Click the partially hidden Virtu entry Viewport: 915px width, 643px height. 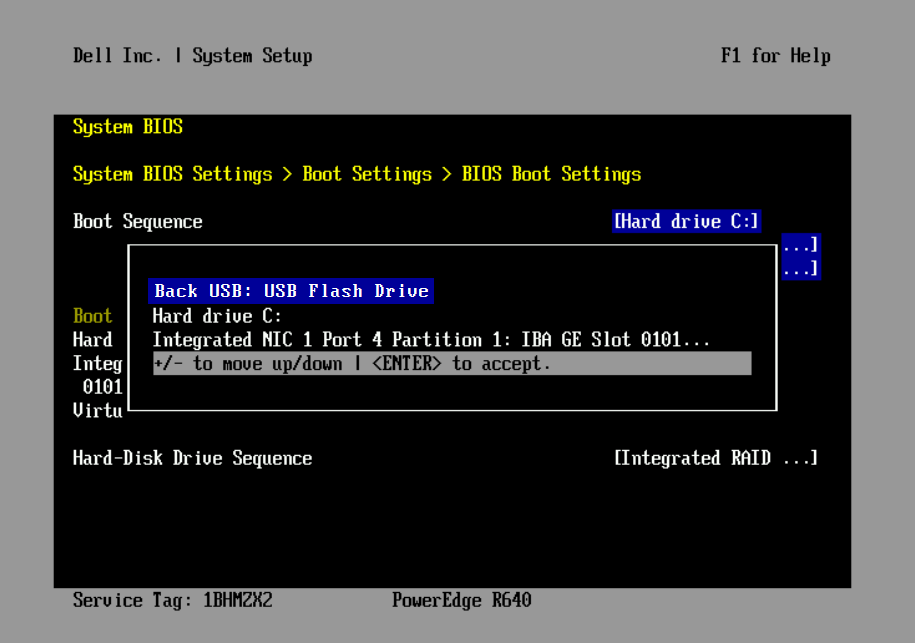click(97, 410)
